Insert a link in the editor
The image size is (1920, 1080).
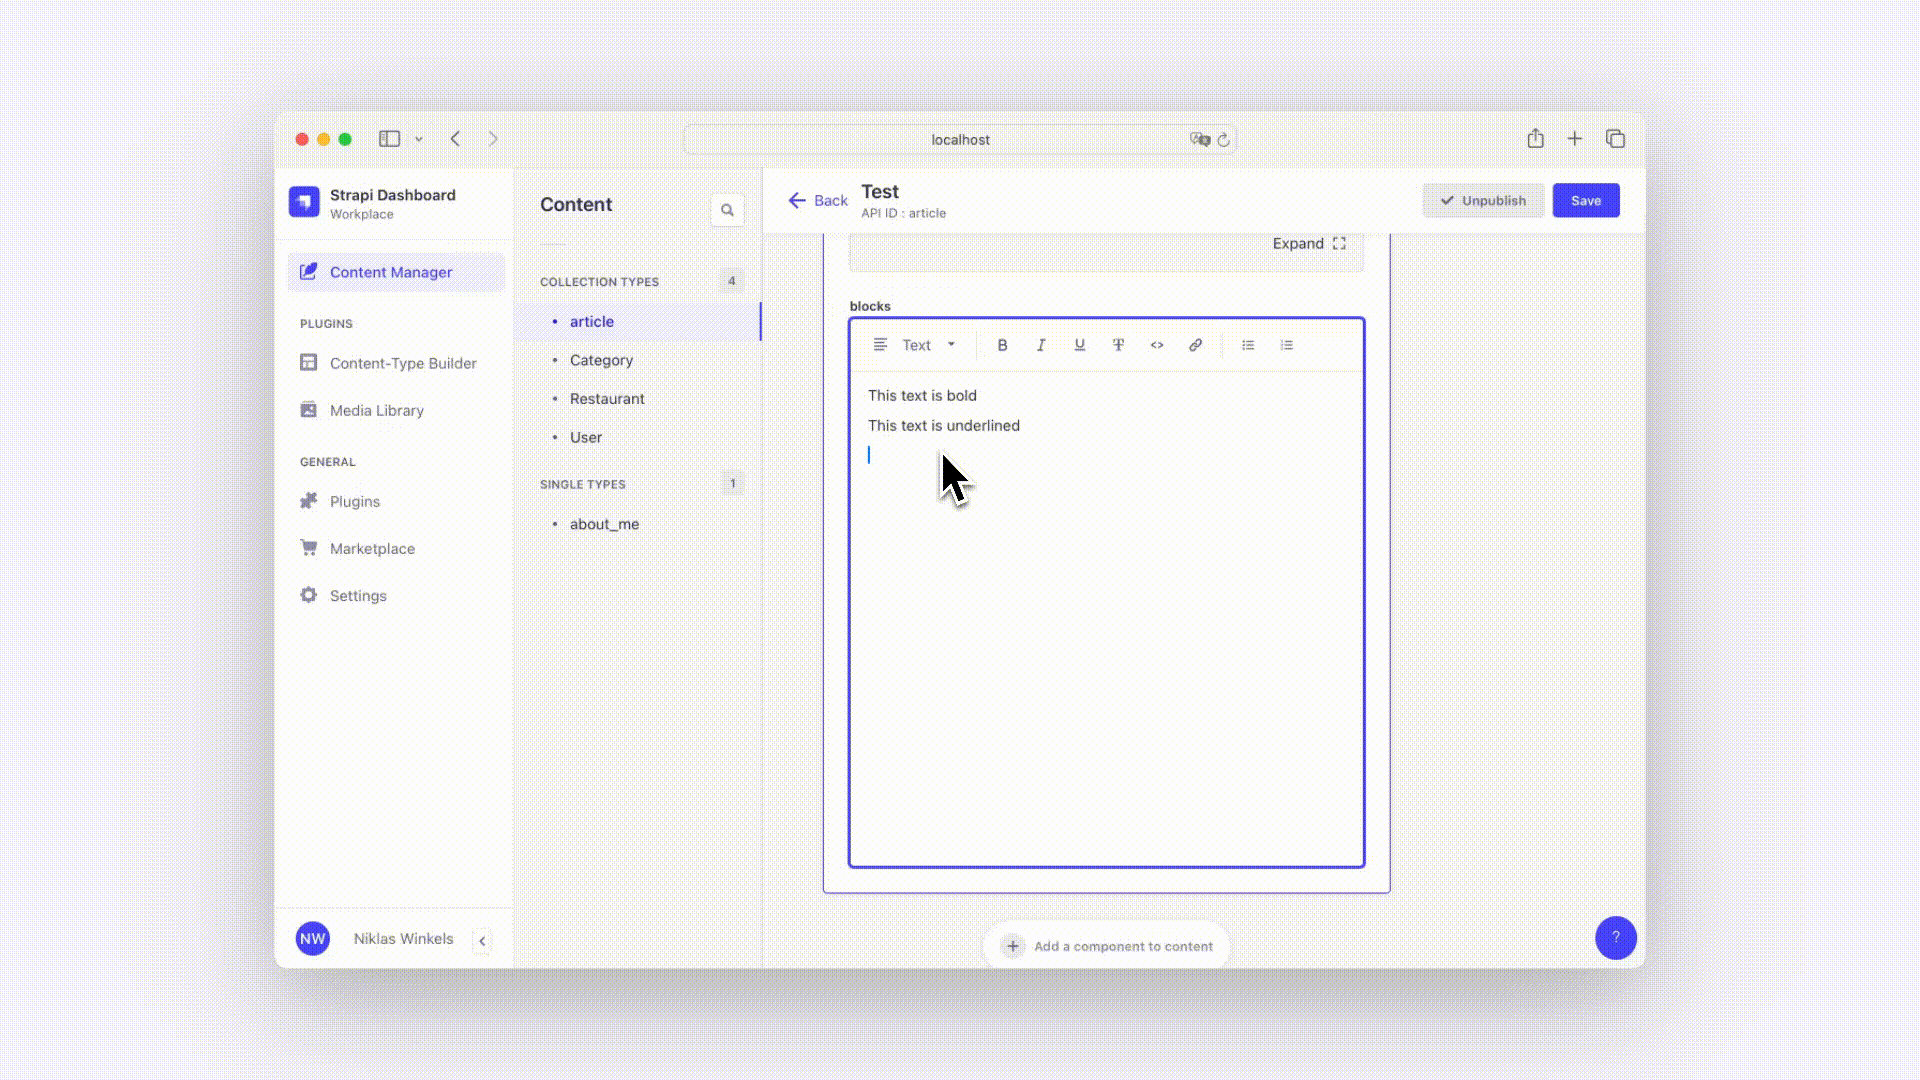click(1196, 345)
